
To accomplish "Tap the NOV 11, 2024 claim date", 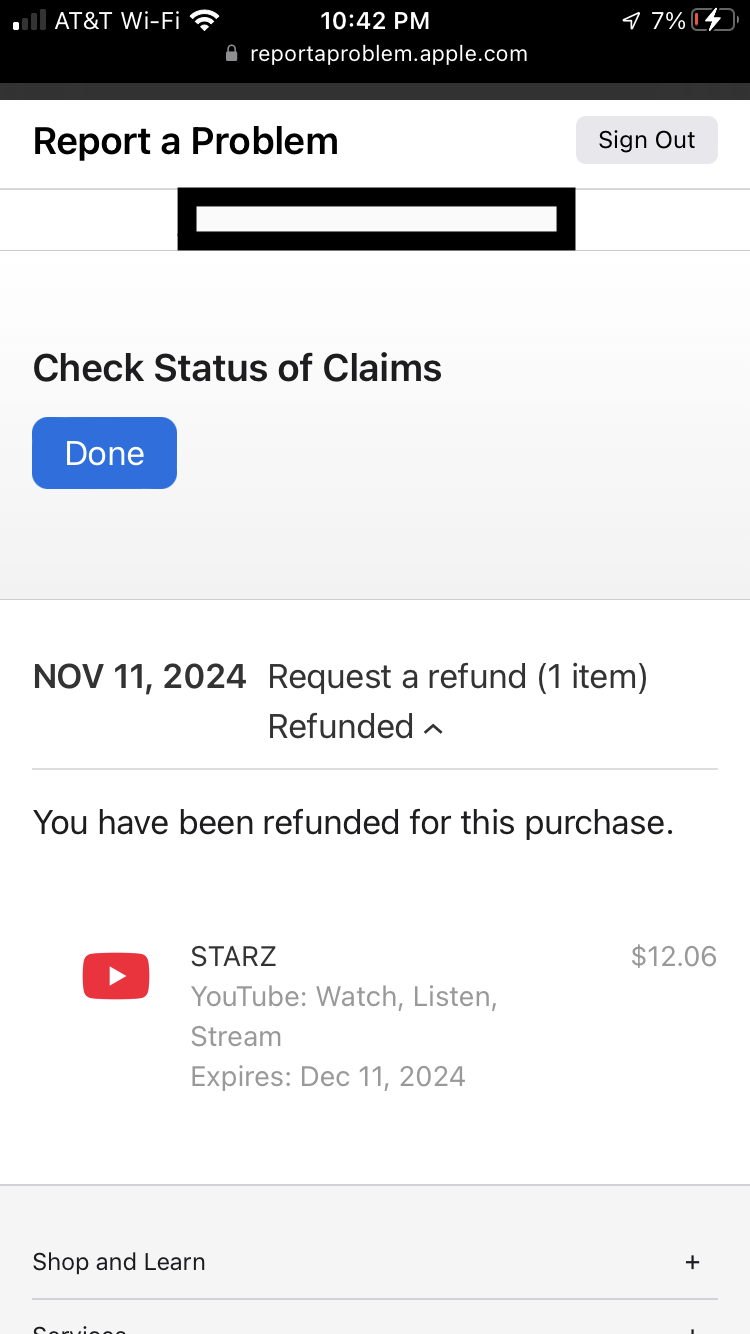I will (139, 677).
